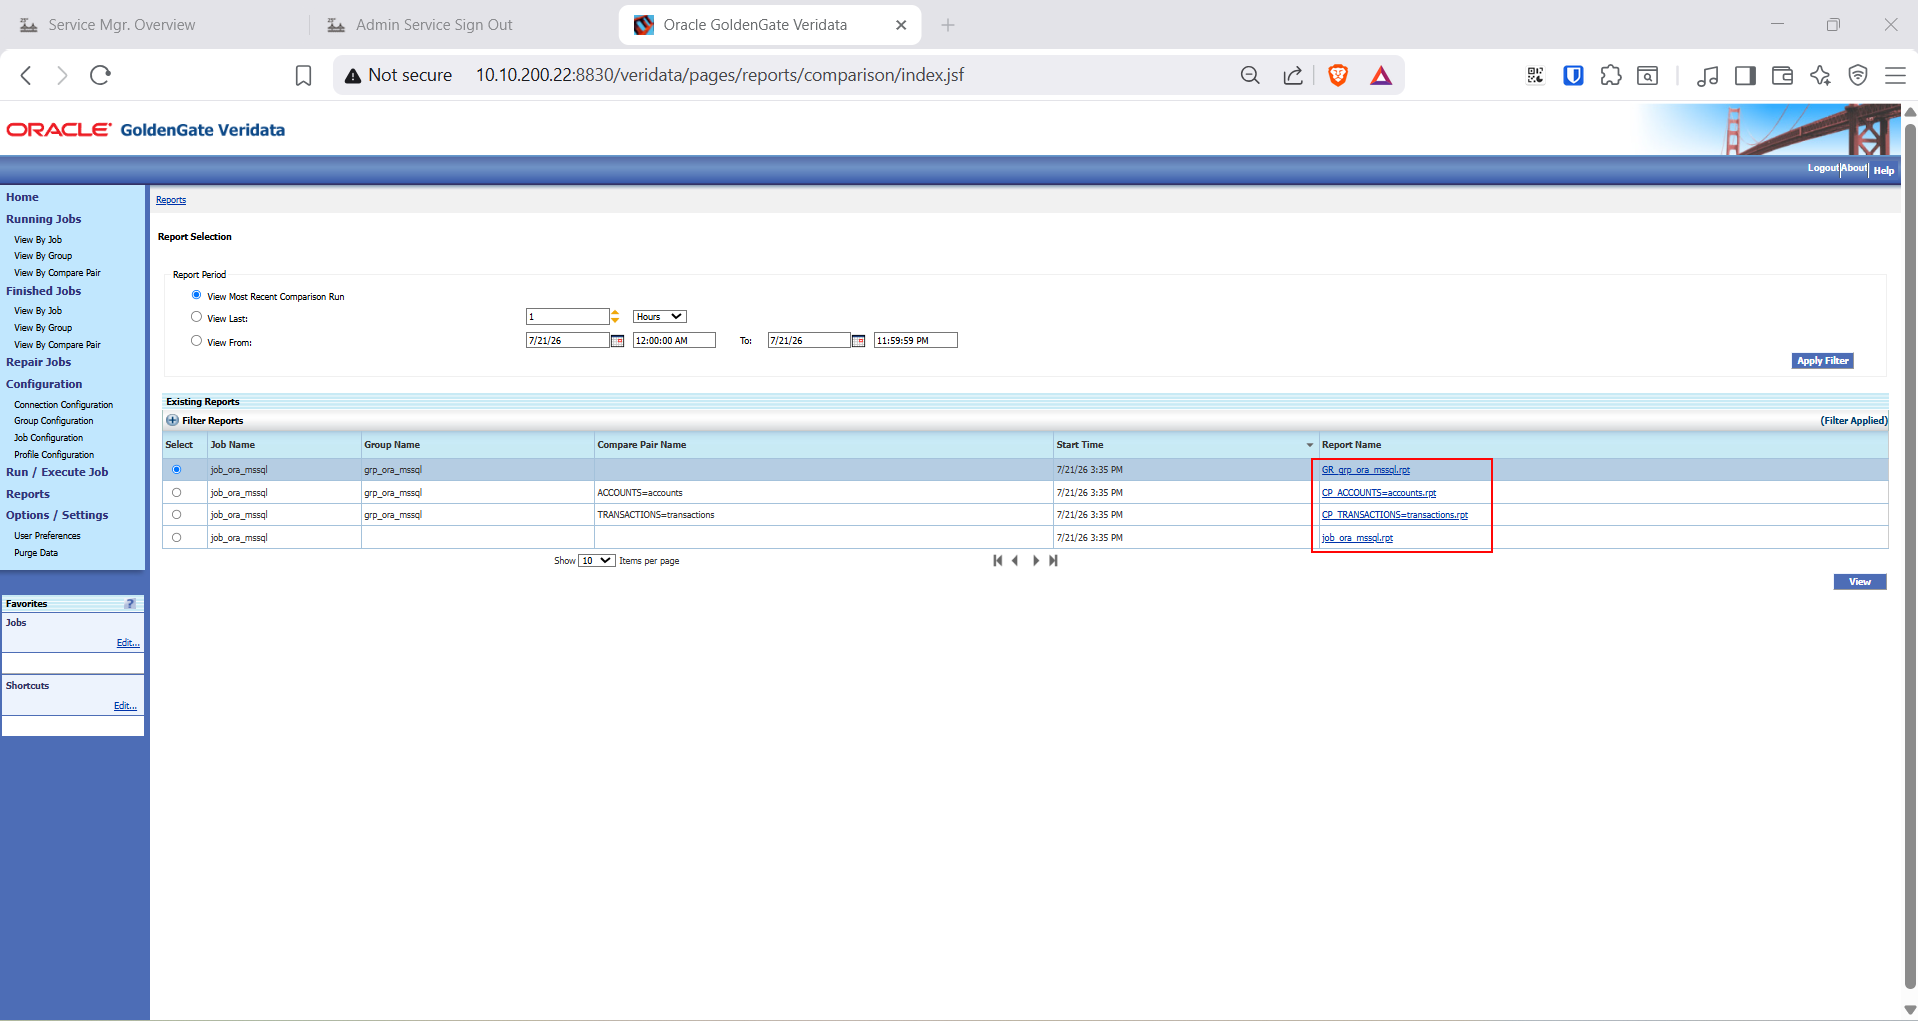Open Run / Execute Job menu item
The width and height of the screenshot is (1918, 1021).
coord(57,473)
